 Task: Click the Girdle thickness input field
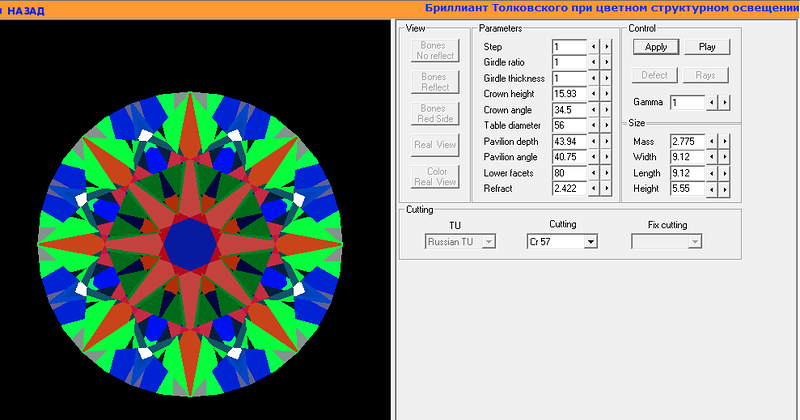pyautogui.click(x=568, y=78)
